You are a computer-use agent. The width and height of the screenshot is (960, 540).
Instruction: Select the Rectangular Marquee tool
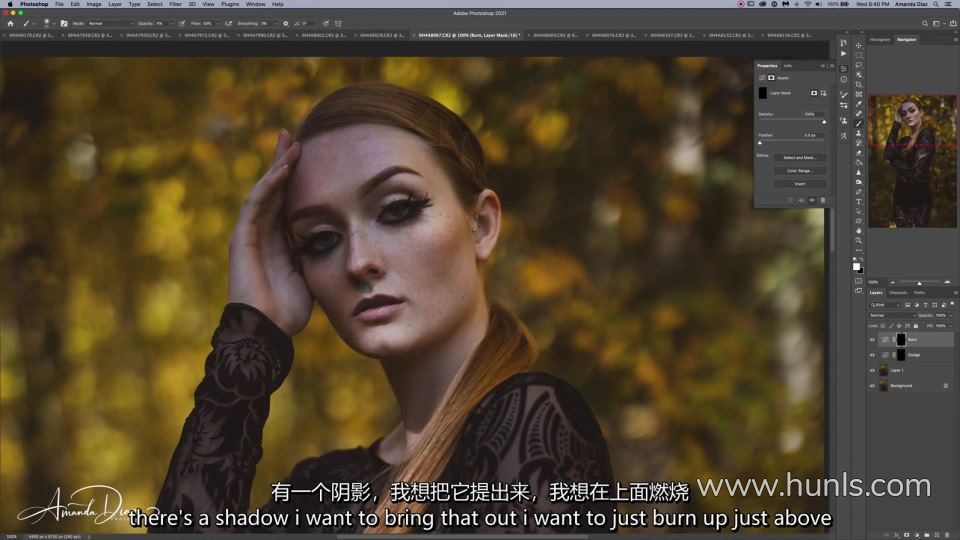pyautogui.click(x=859, y=55)
